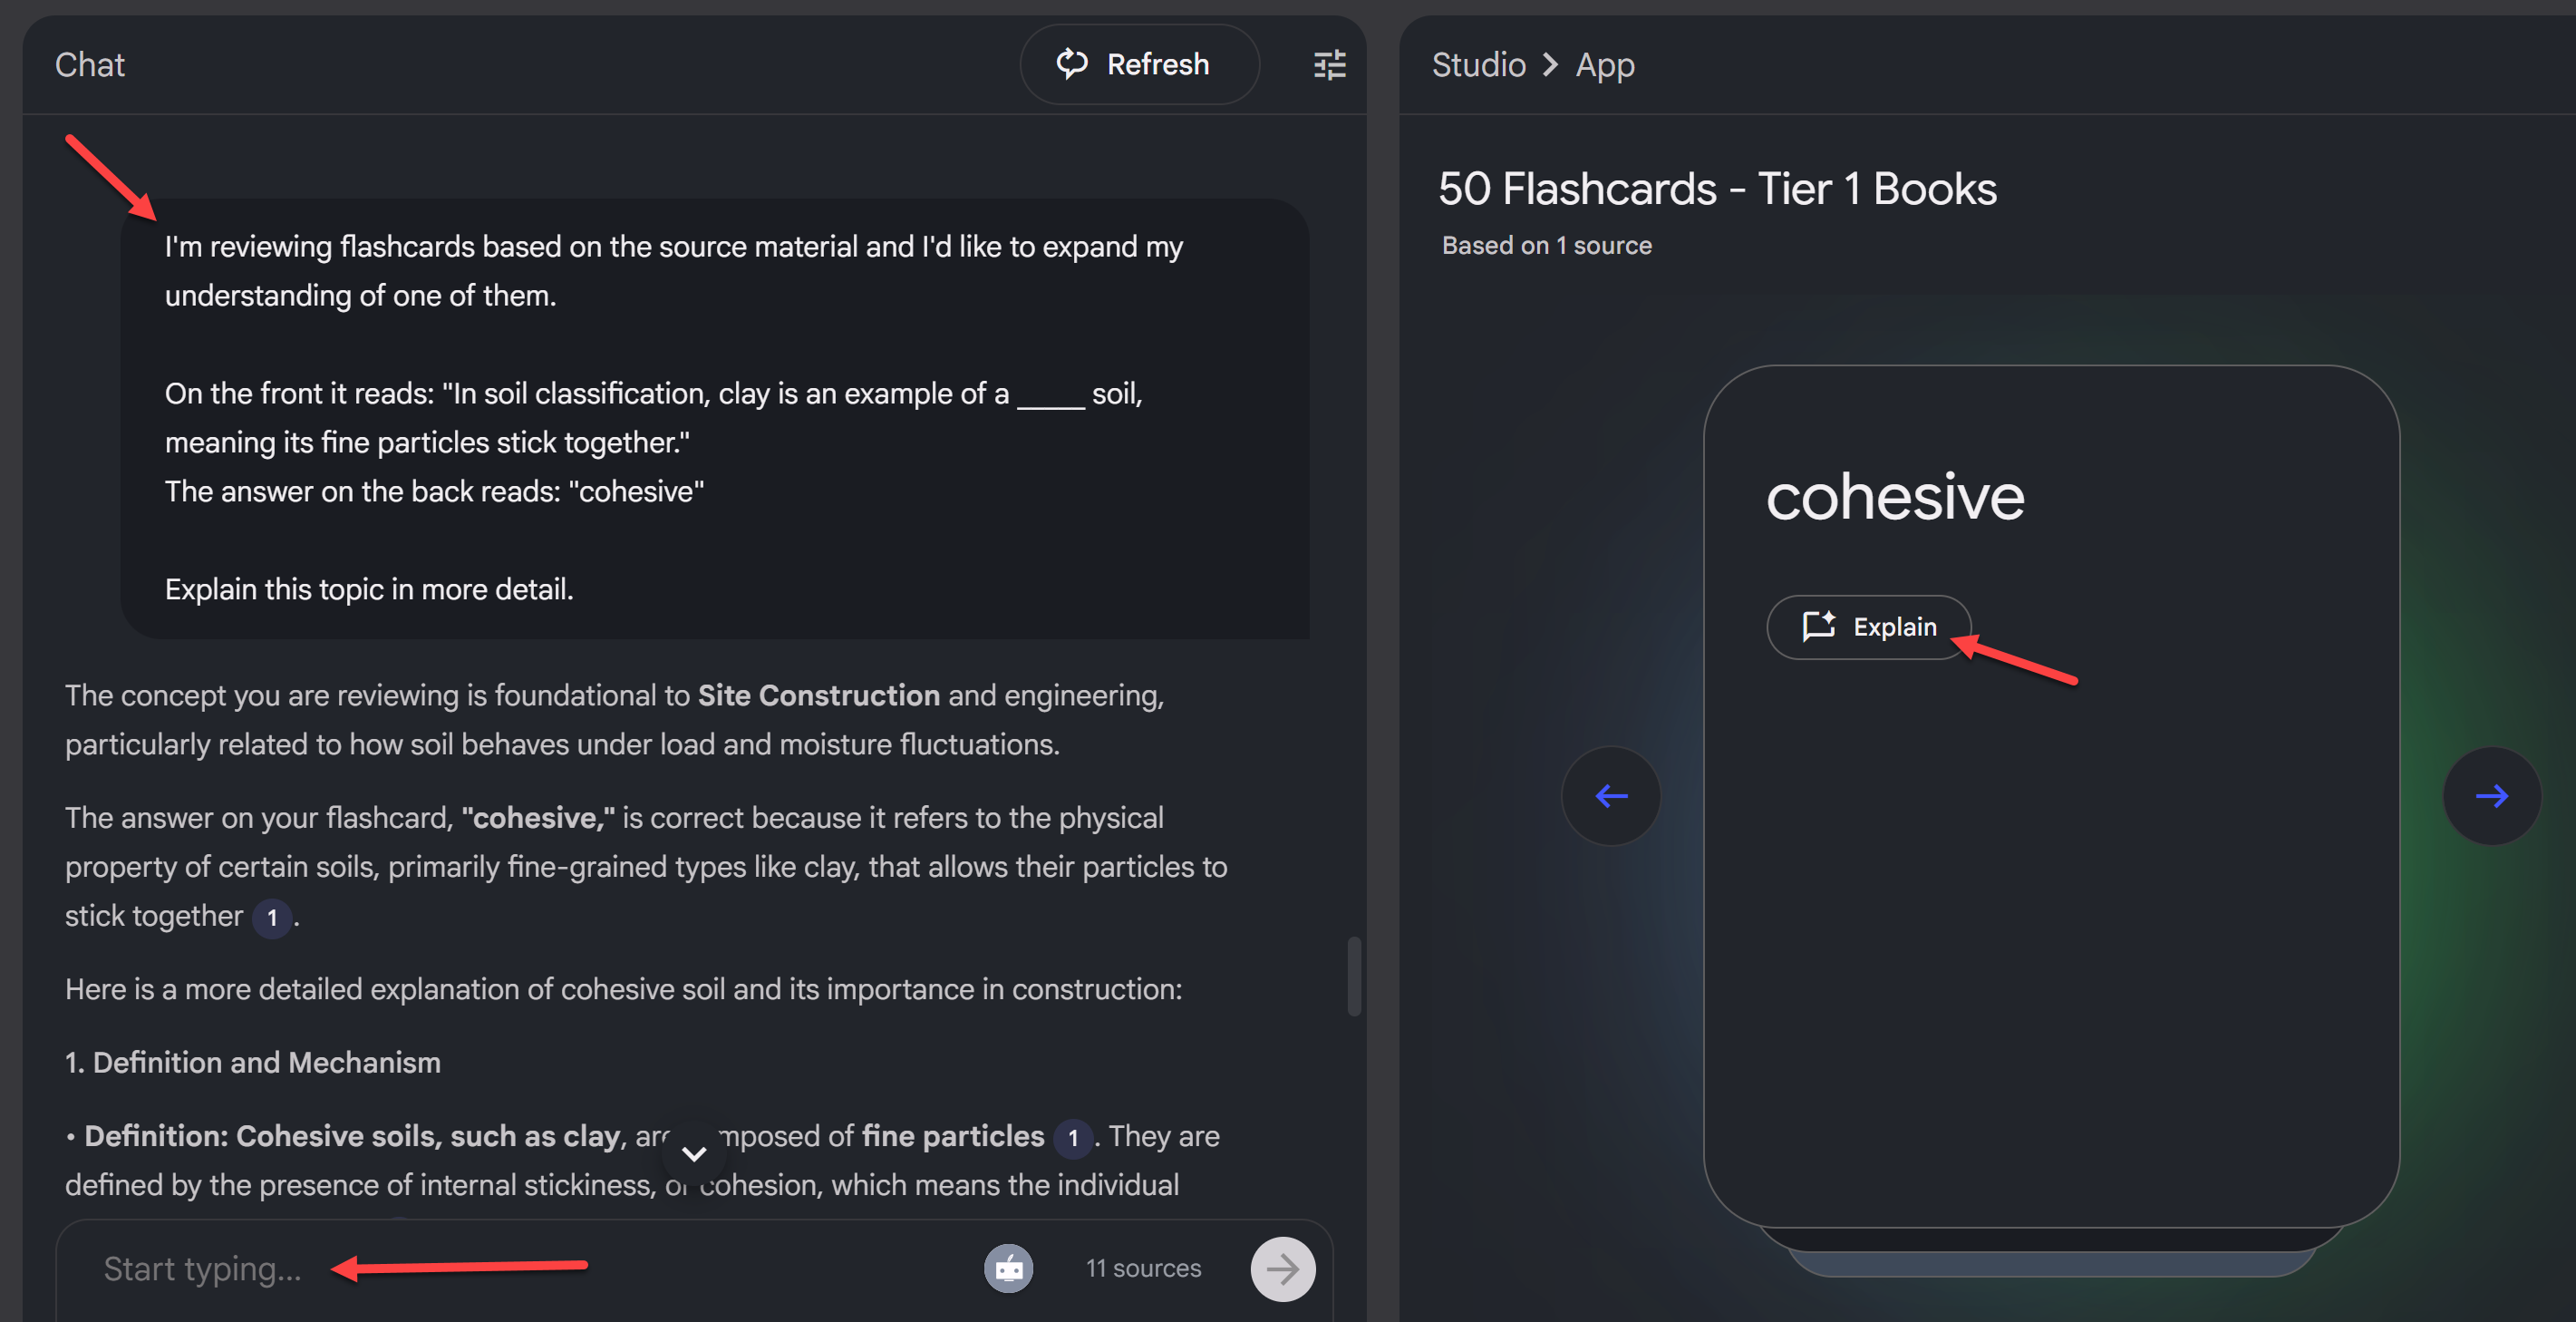Advance to next flashcard arrow
This screenshot has height=1322, width=2576.
2491,796
